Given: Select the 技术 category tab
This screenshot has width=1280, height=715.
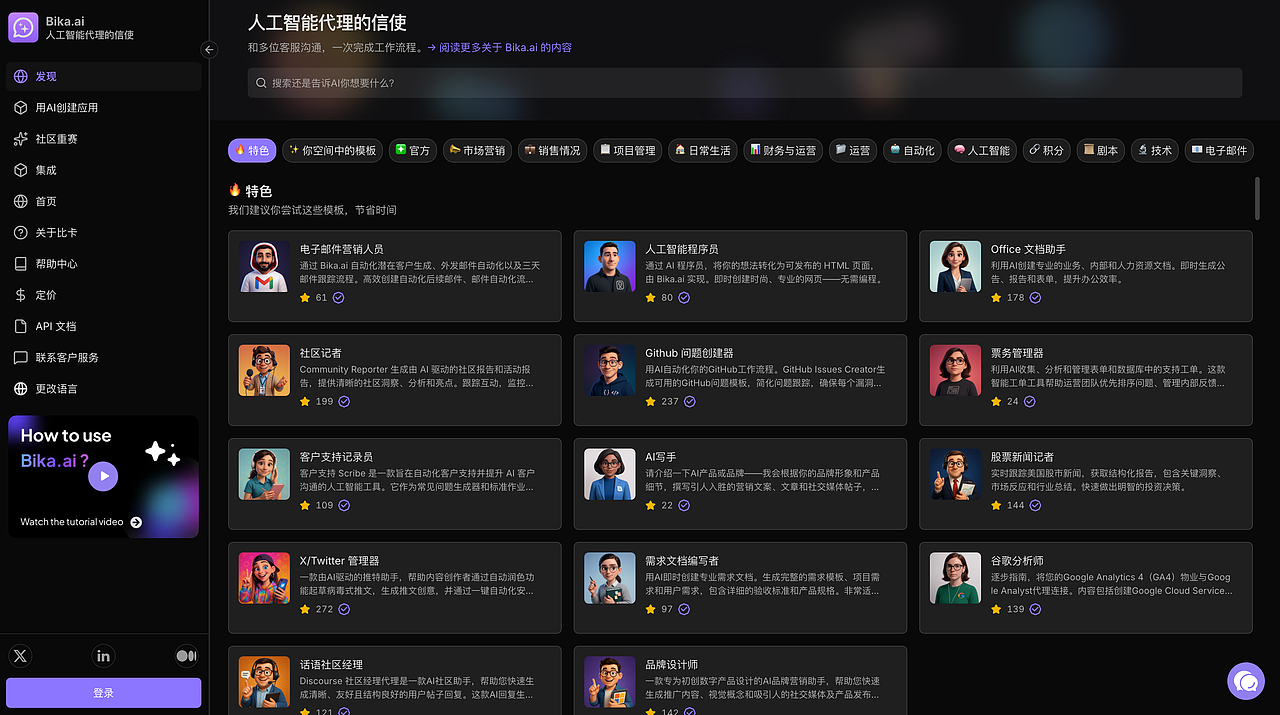Looking at the screenshot, I should pos(1155,150).
